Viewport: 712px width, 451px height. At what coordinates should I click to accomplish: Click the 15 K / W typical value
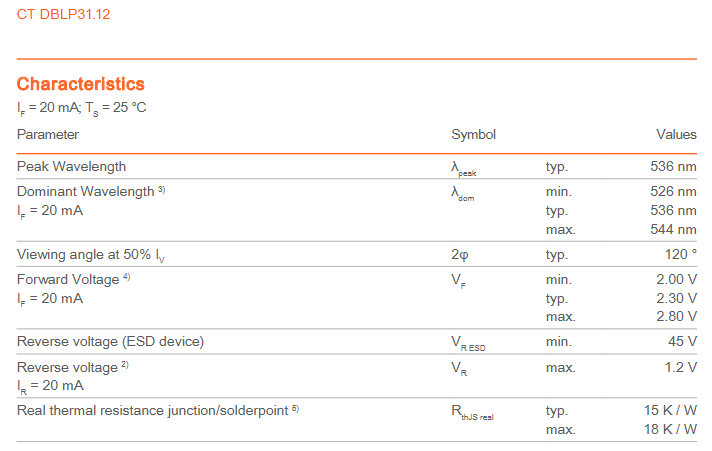click(x=671, y=410)
